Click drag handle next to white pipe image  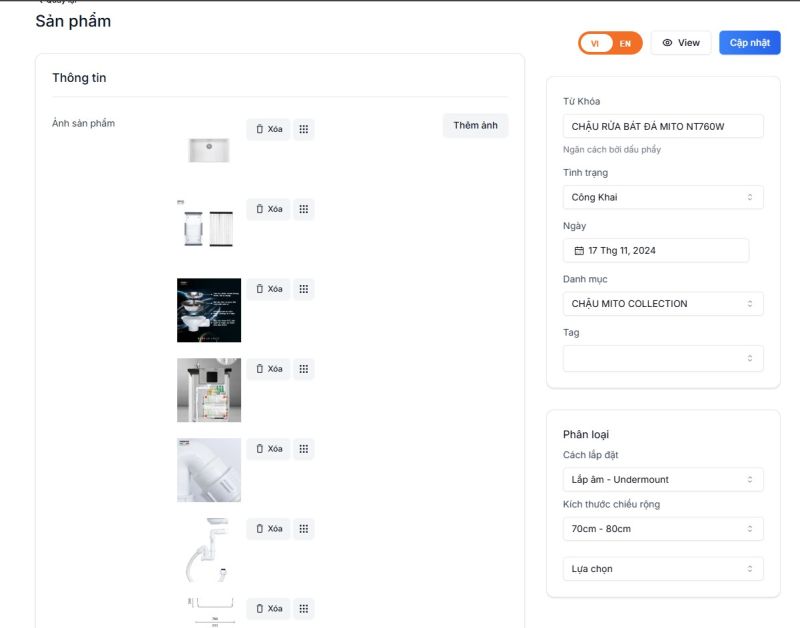[x=304, y=449]
